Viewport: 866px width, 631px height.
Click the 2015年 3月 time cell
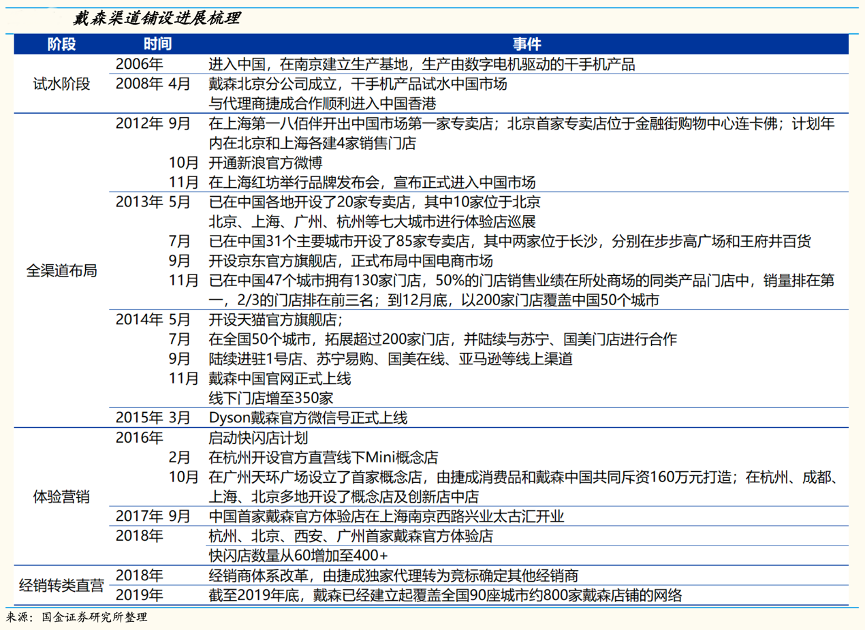[153, 417]
